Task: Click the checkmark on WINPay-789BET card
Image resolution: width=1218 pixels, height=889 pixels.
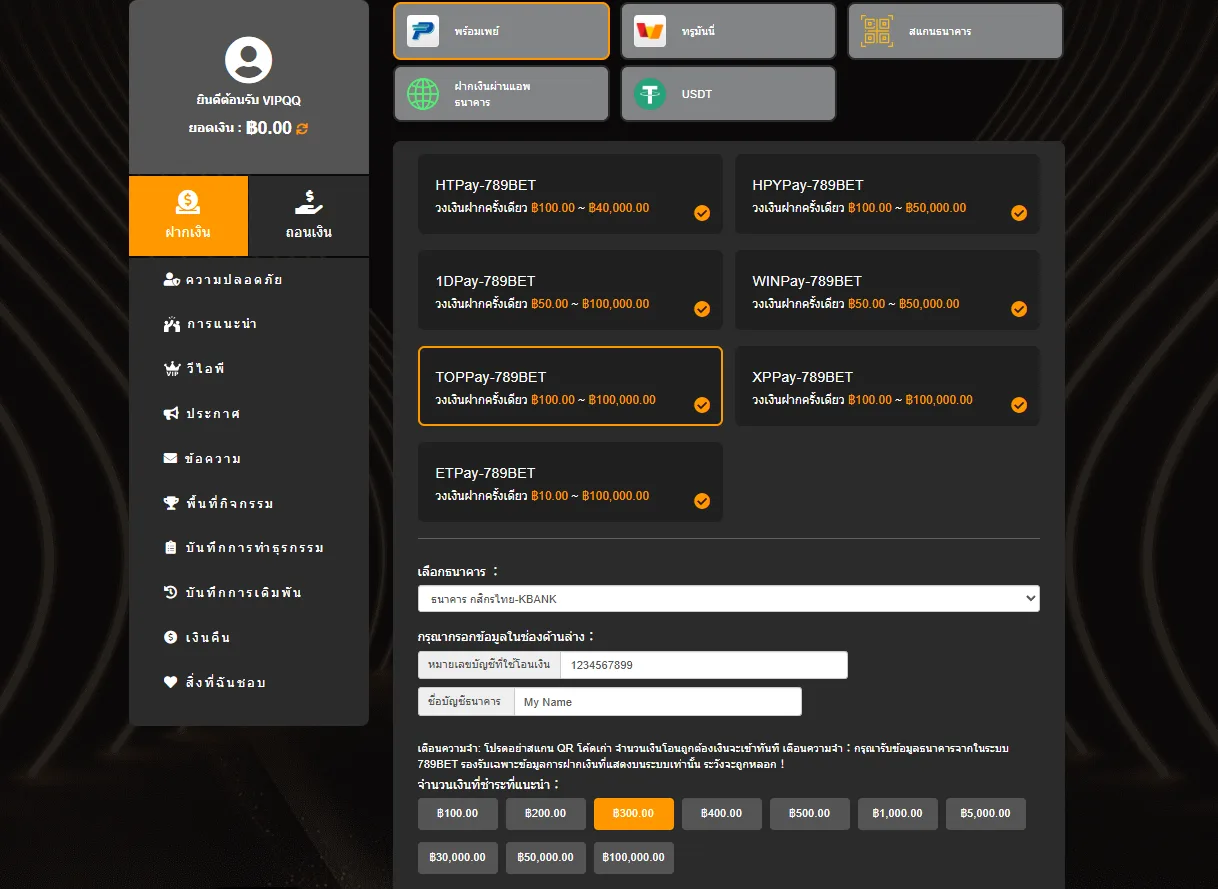Action: pyautogui.click(x=1019, y=309)
